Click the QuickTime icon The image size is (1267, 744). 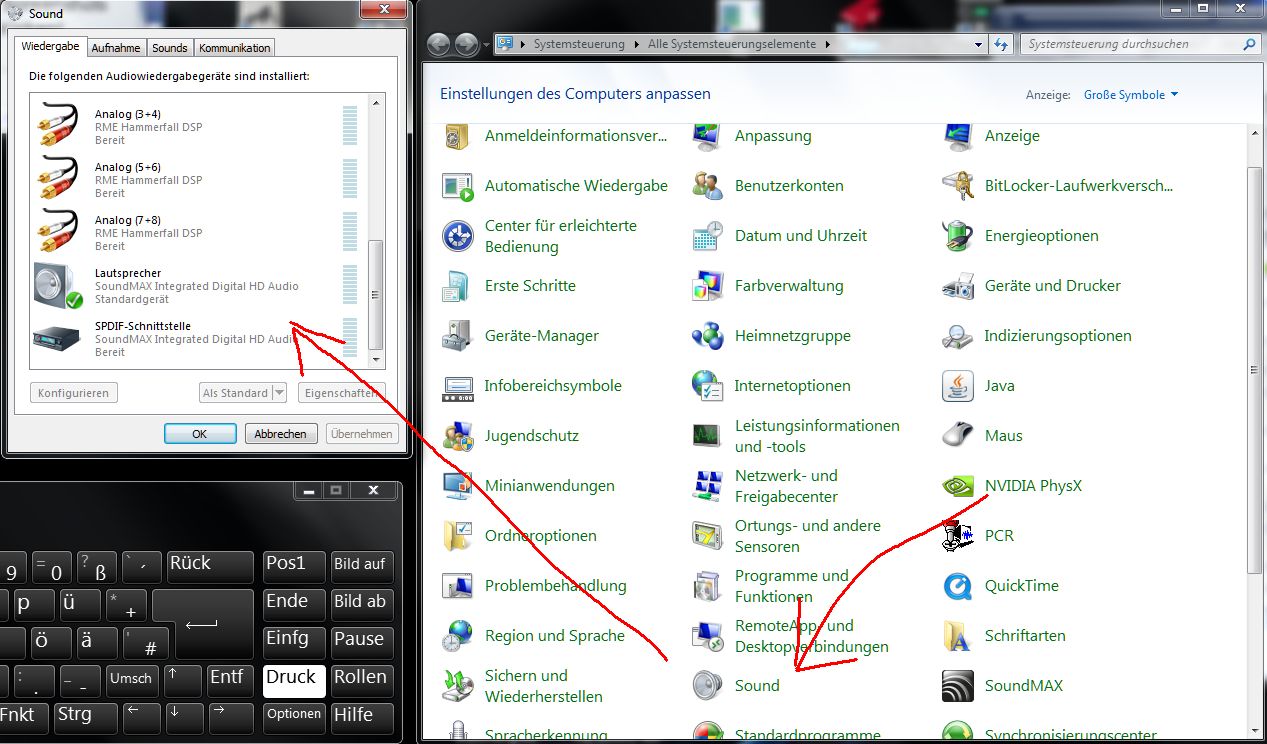(x=958, y=586)
